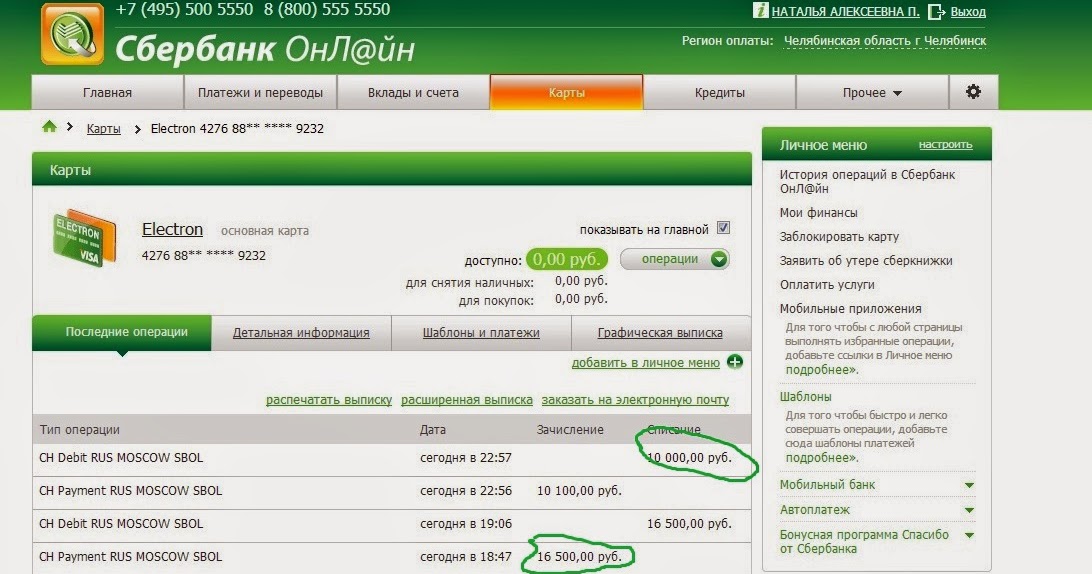Click заказать на электронную почту link

pyautogui.click(x=635, y=400)
